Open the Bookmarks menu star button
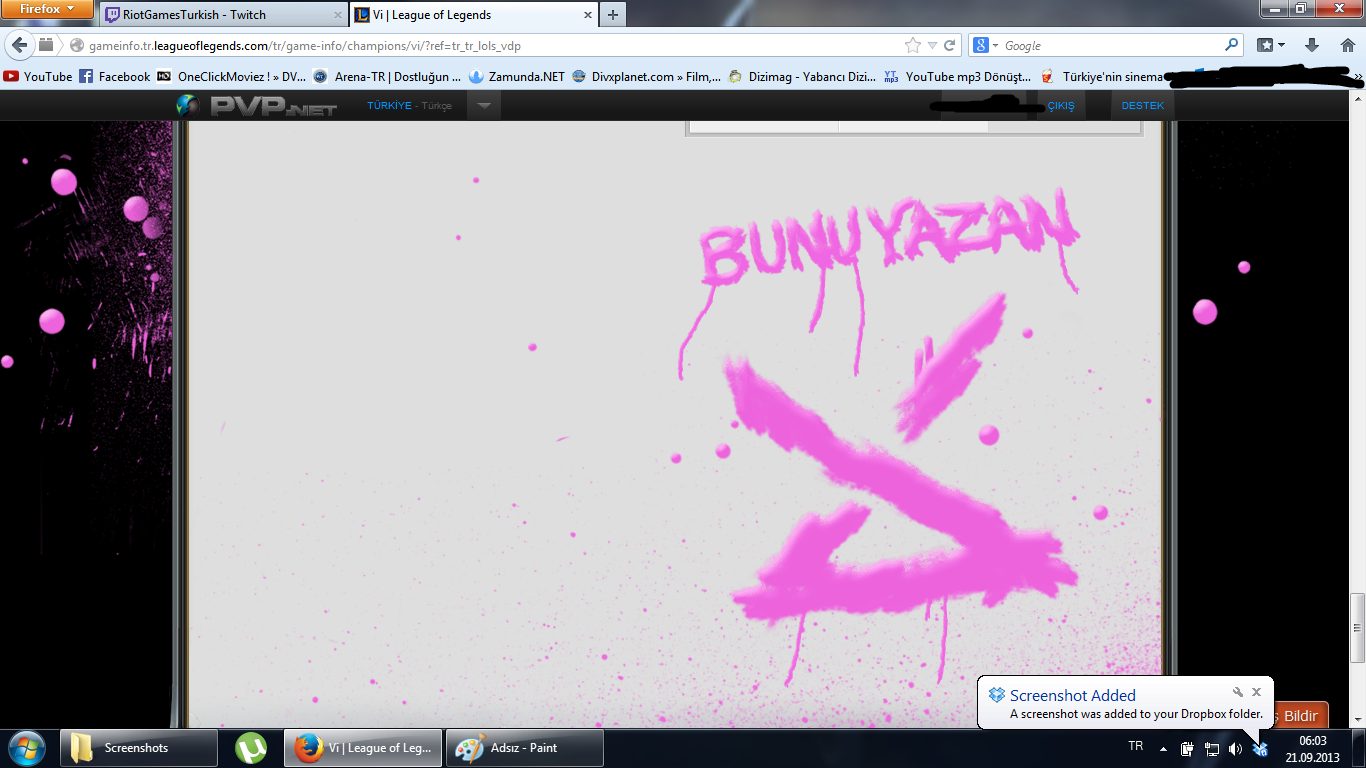 (x=1271, y=45)
